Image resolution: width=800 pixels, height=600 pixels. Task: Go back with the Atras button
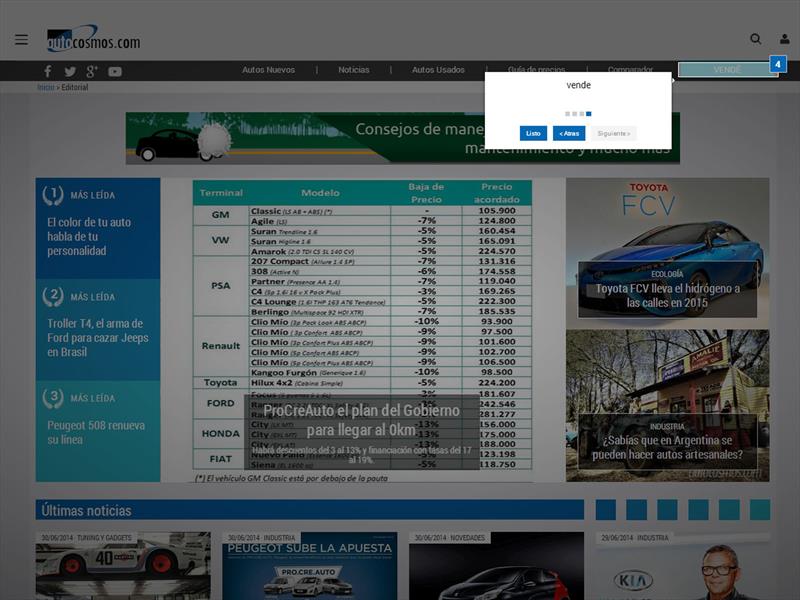[x=568, y=133]
